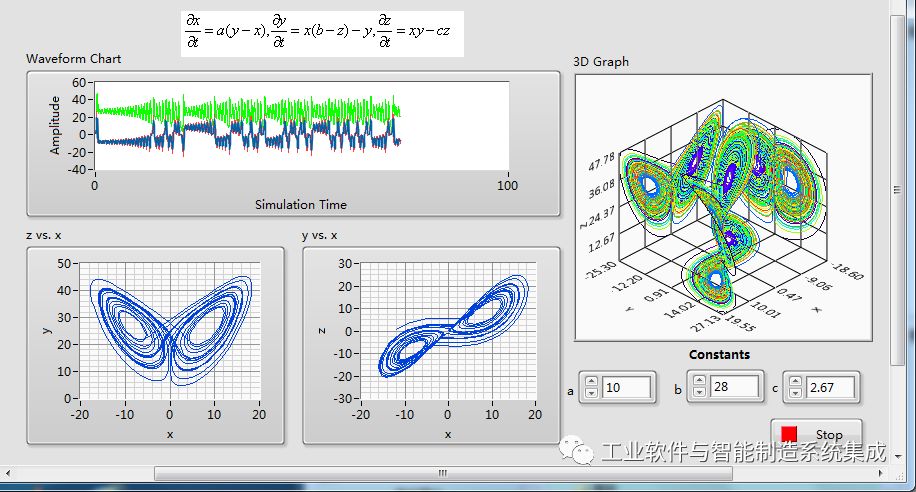Click the 100 value on Simulation Time axis

coord(507,185)
